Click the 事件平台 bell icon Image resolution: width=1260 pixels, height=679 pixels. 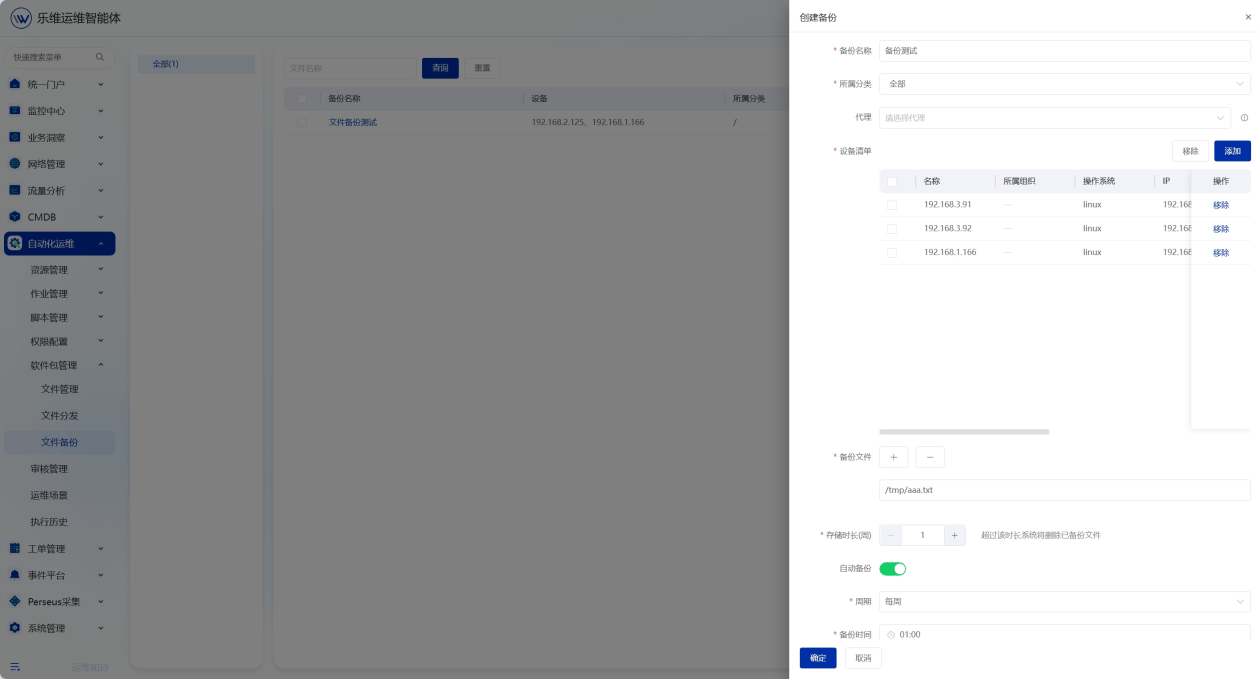(15, 575)
